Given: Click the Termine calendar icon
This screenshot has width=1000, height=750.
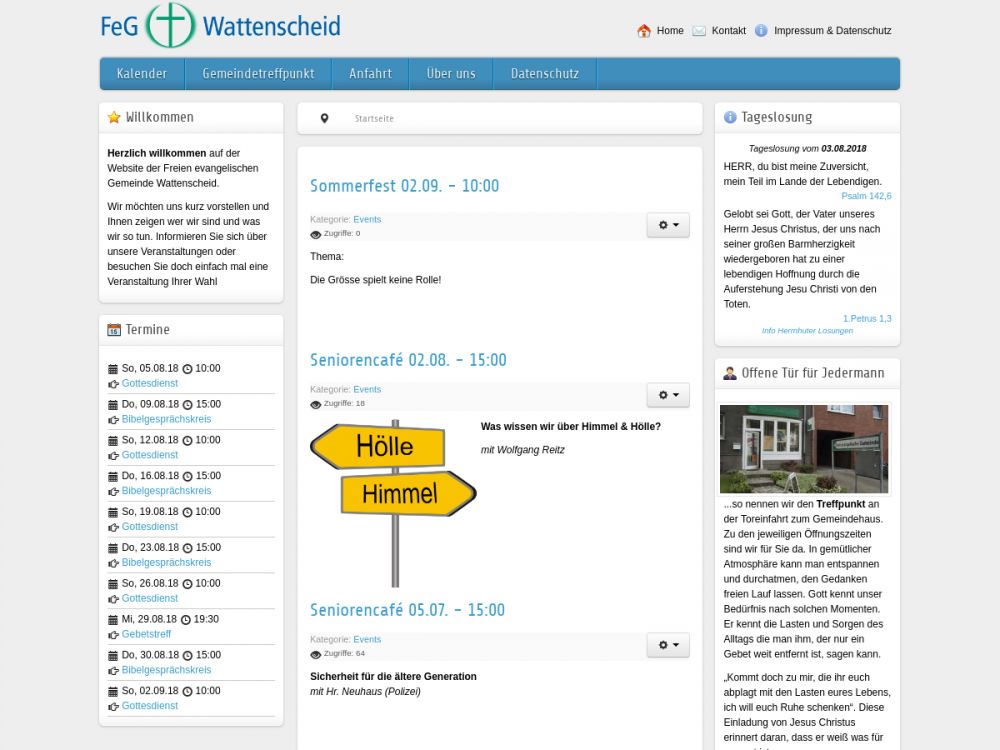Looking at the screenshot, I should 114,330.
